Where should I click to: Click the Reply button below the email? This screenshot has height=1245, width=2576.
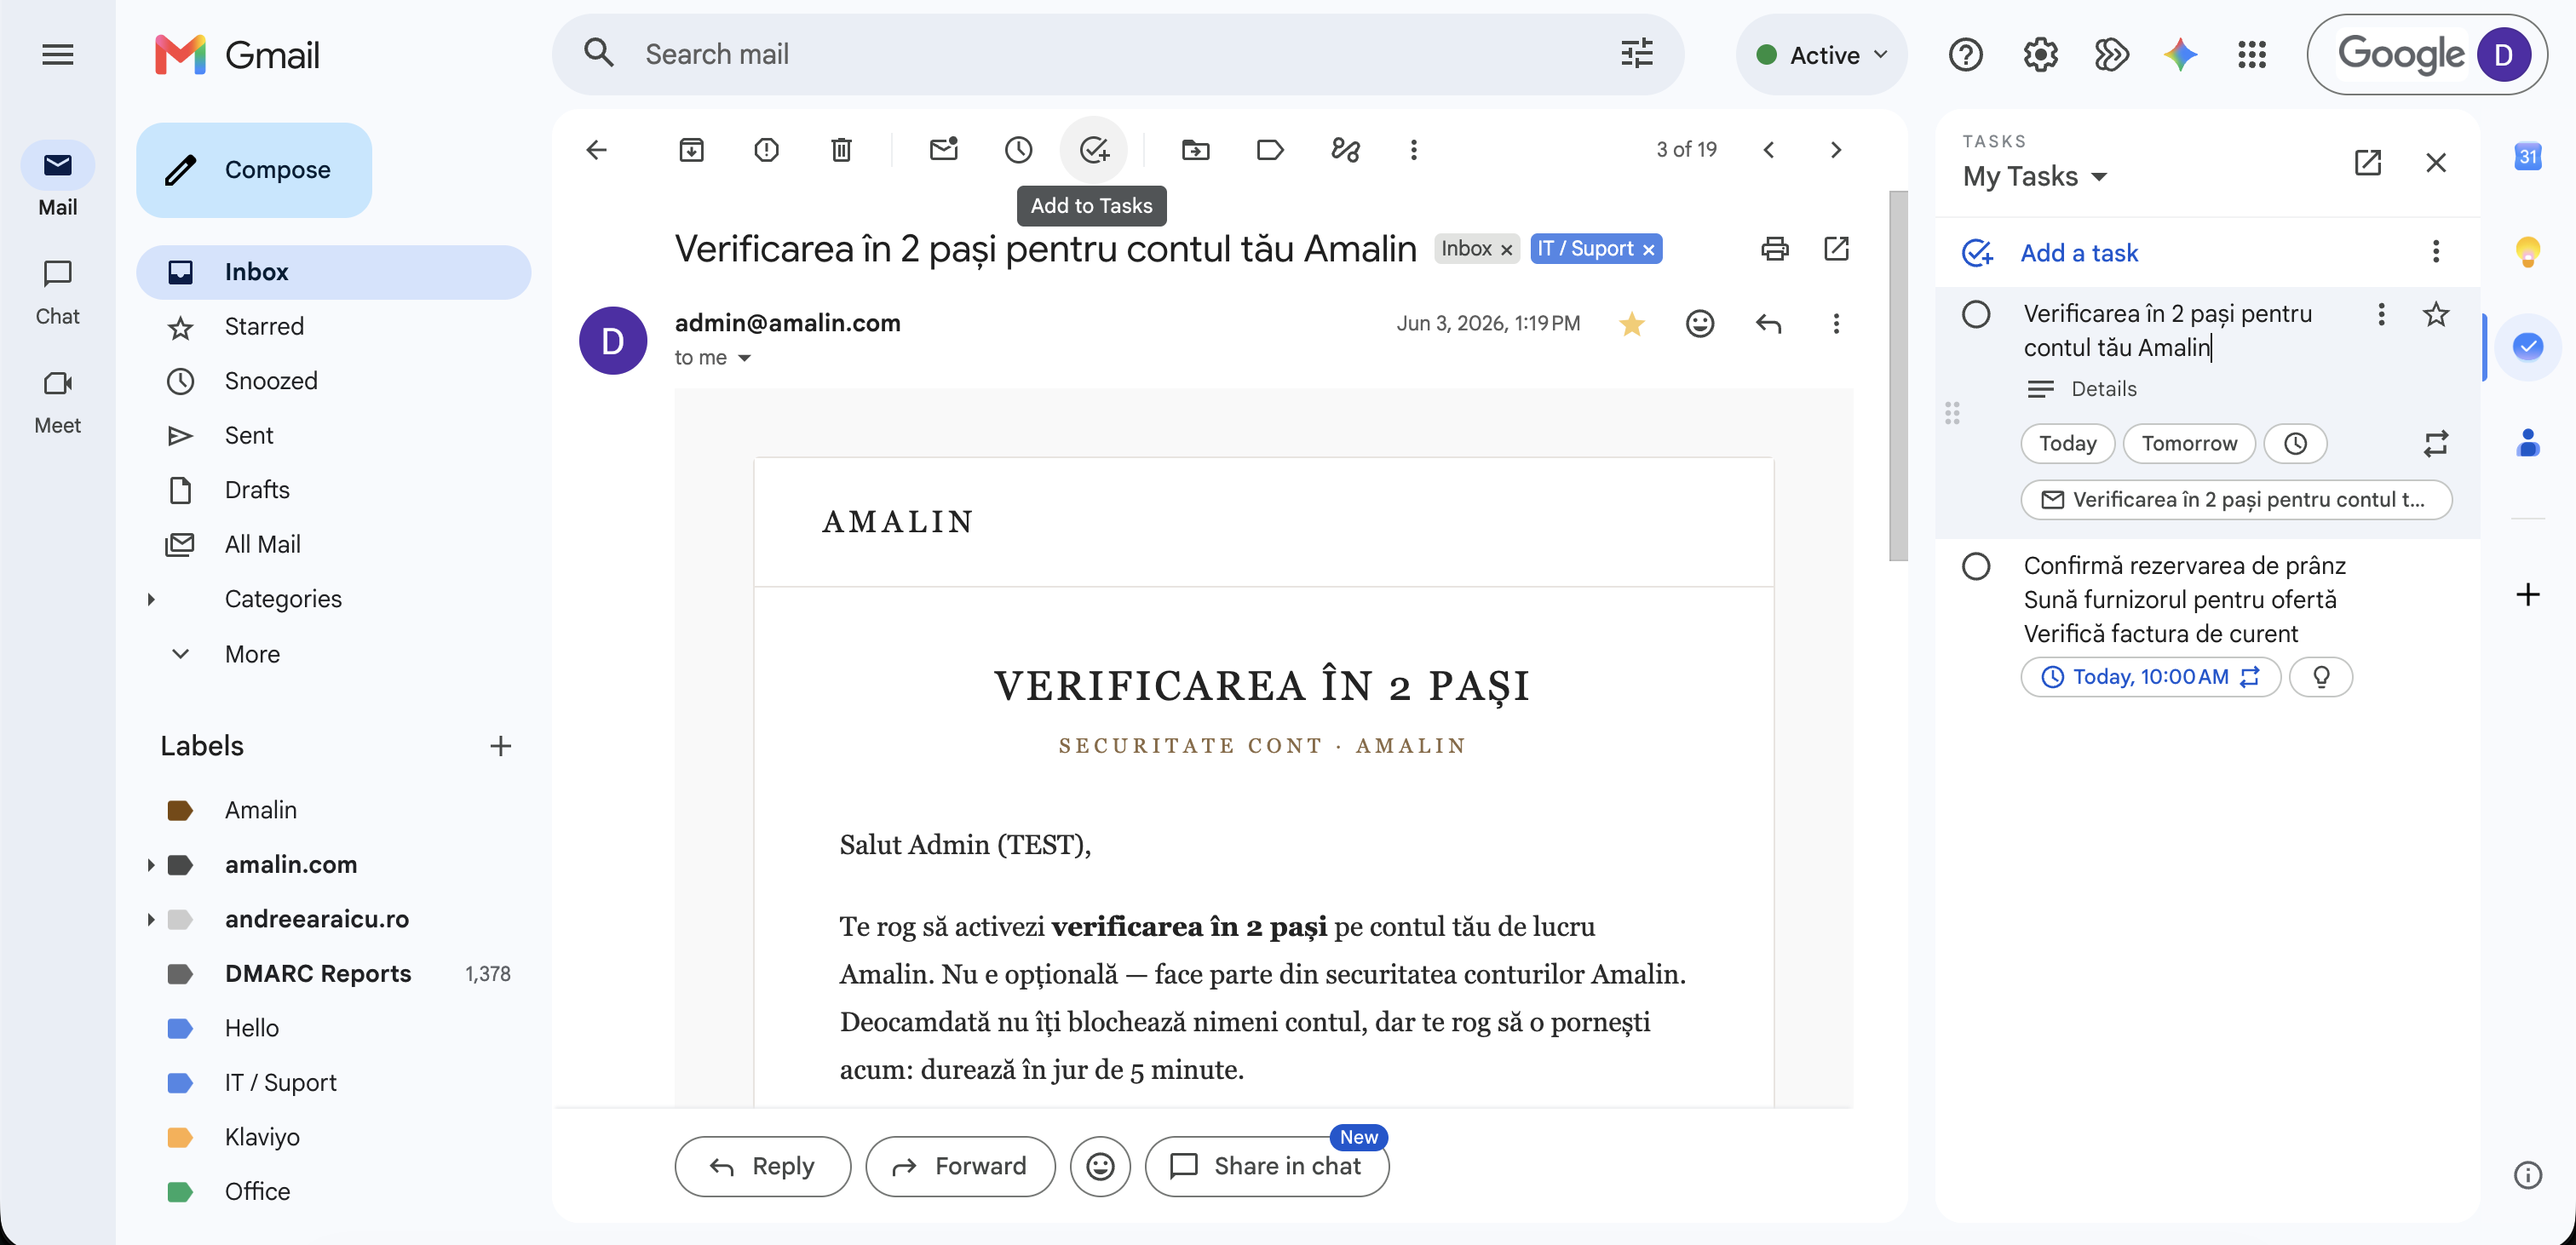(x=762, y=1166)
